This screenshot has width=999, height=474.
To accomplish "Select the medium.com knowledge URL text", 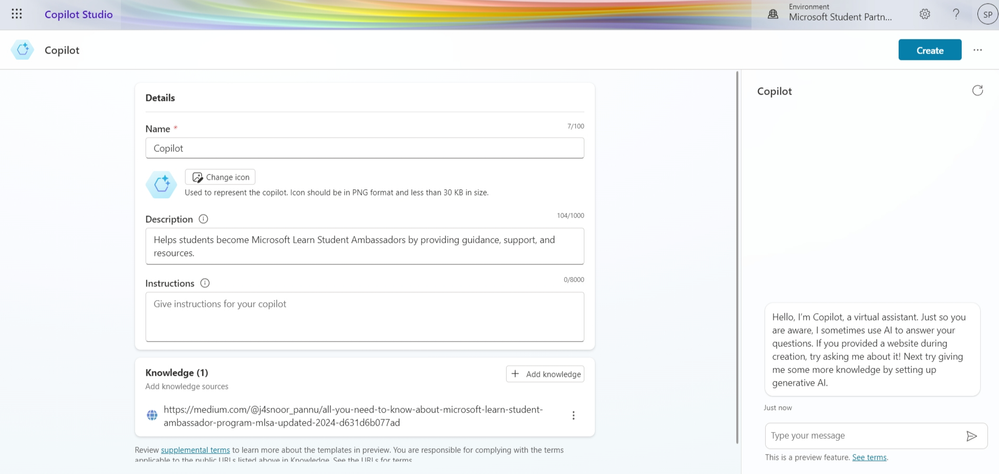I will click(353, 416).
